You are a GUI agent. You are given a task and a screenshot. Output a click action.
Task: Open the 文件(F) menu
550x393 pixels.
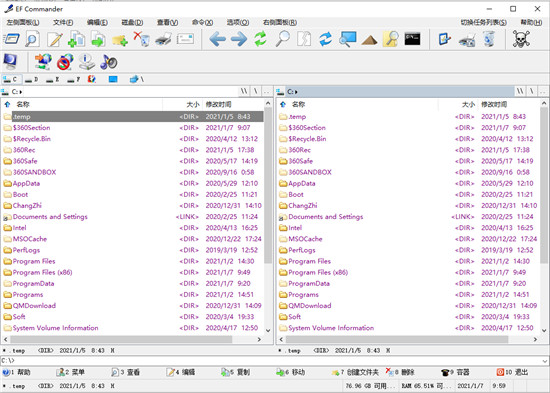point(63,22)
